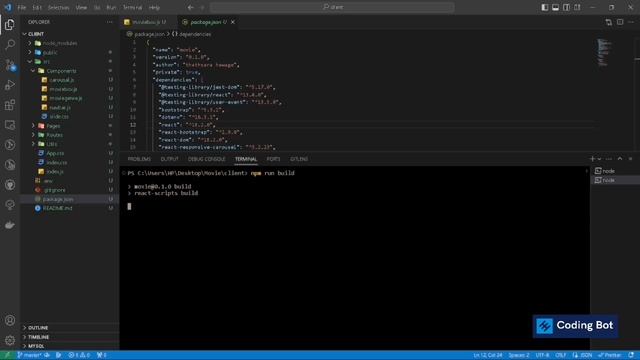Open the Run and Debug view
Image resolution: width=640 pixels, height=360 pixels.
[10, 85]
